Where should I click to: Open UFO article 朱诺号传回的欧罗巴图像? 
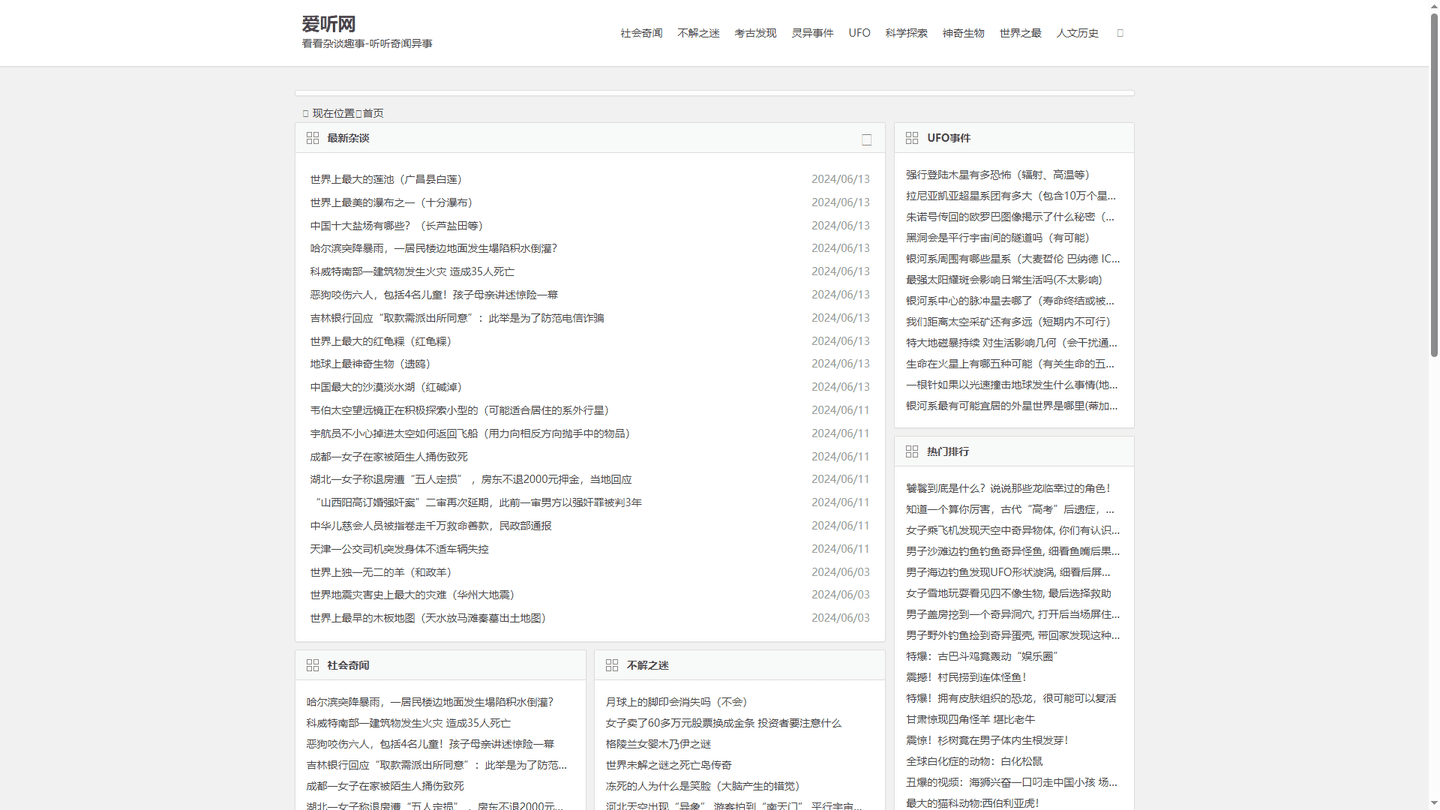pos(1011,217)
